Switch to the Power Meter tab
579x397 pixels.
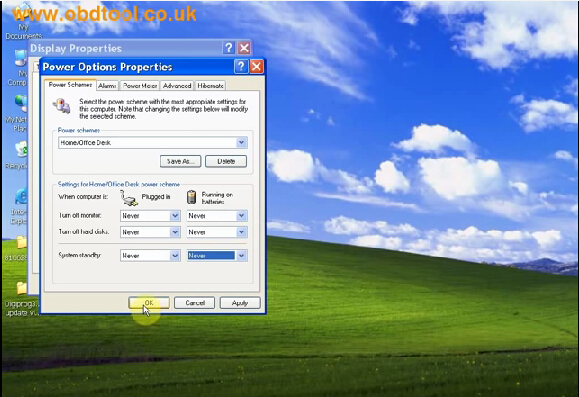[140, 86]
